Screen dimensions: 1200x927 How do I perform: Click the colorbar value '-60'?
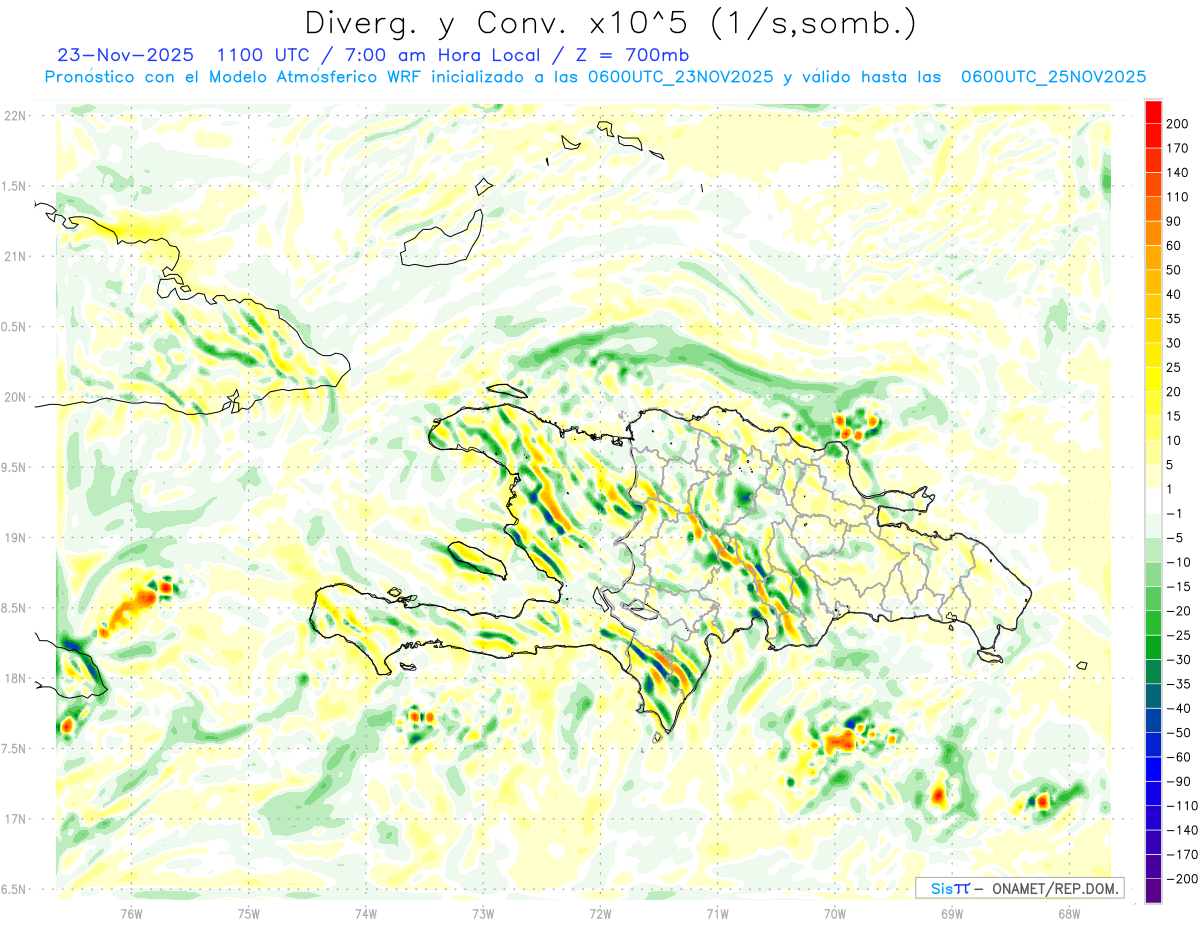pos(1180,758)
